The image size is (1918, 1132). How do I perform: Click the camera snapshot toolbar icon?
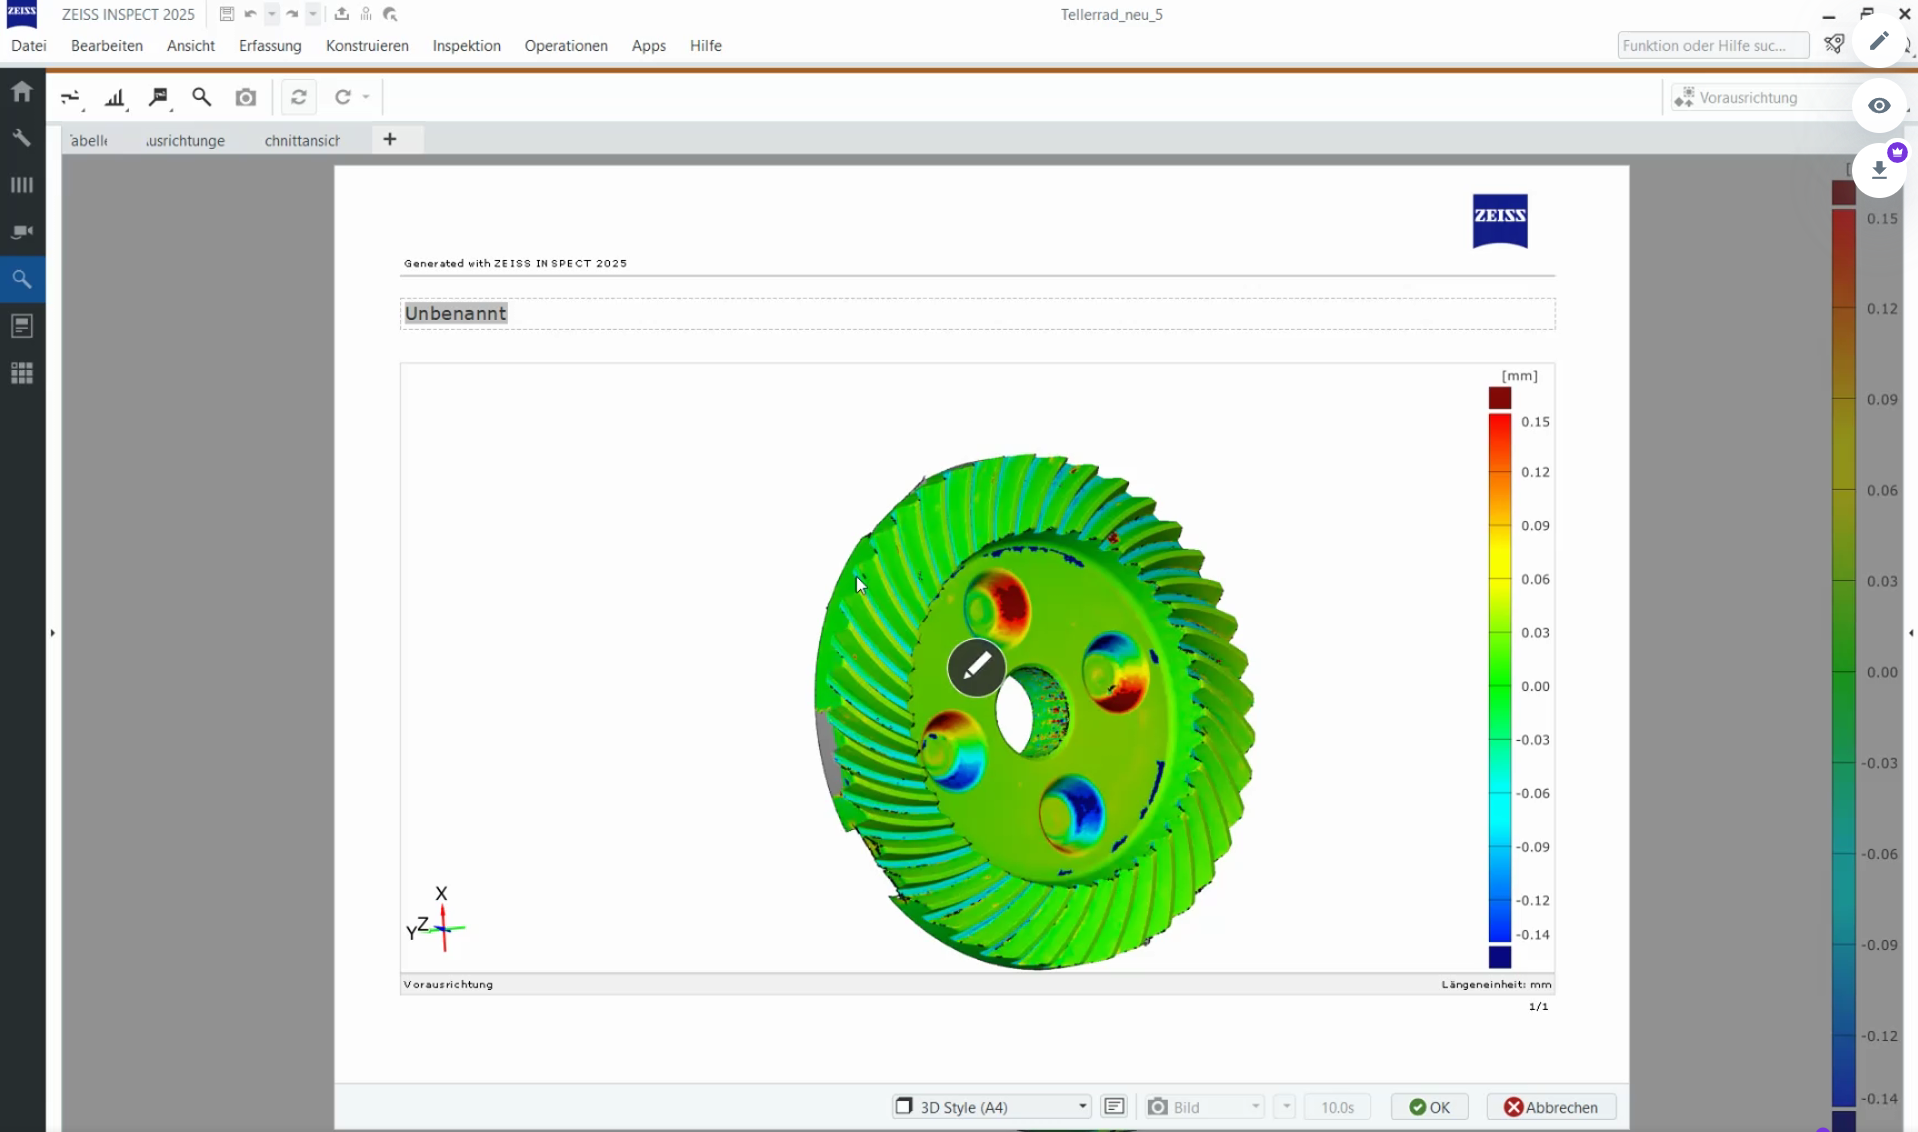pyautogui.click(x=246, y=97)
